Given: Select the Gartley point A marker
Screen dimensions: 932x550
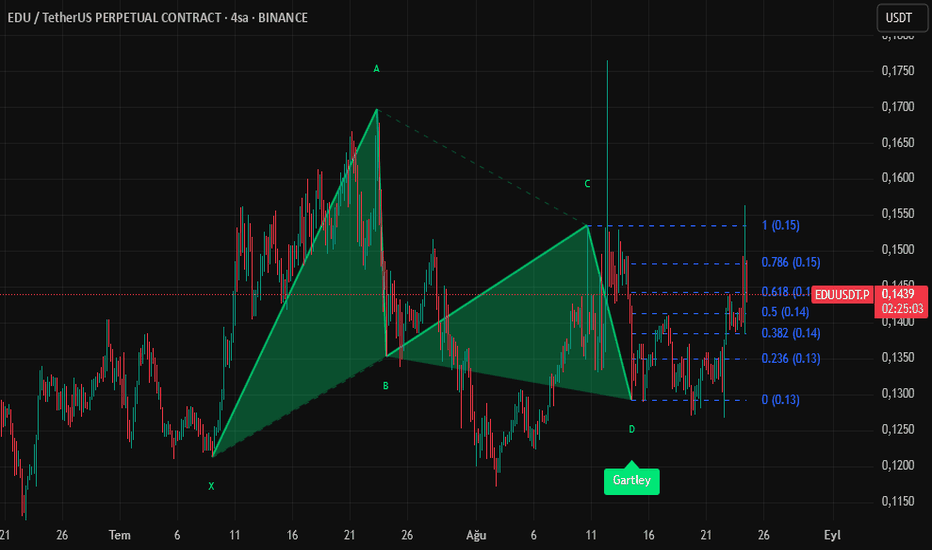Looking at the screenshot, I should (x=377, y=69).
